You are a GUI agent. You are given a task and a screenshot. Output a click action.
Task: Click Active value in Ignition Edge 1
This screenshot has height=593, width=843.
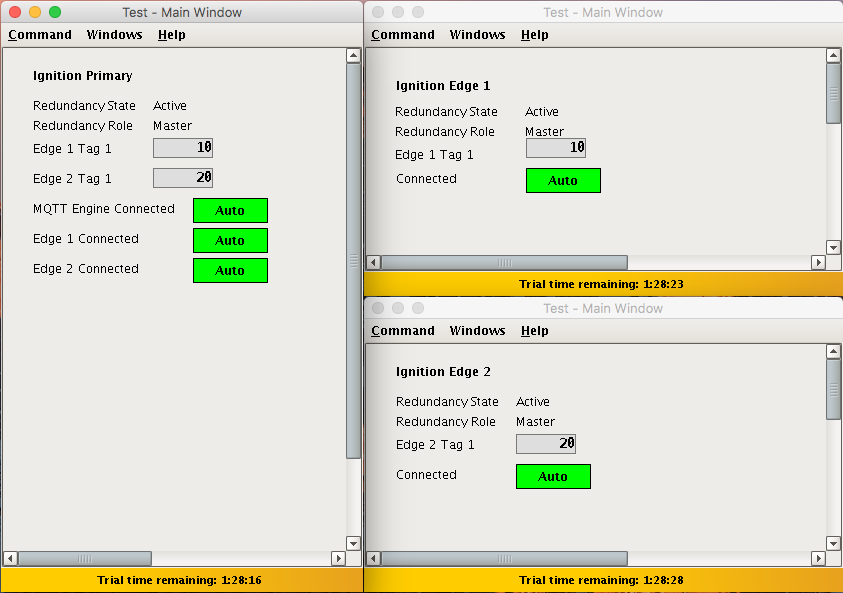[542, 112]
